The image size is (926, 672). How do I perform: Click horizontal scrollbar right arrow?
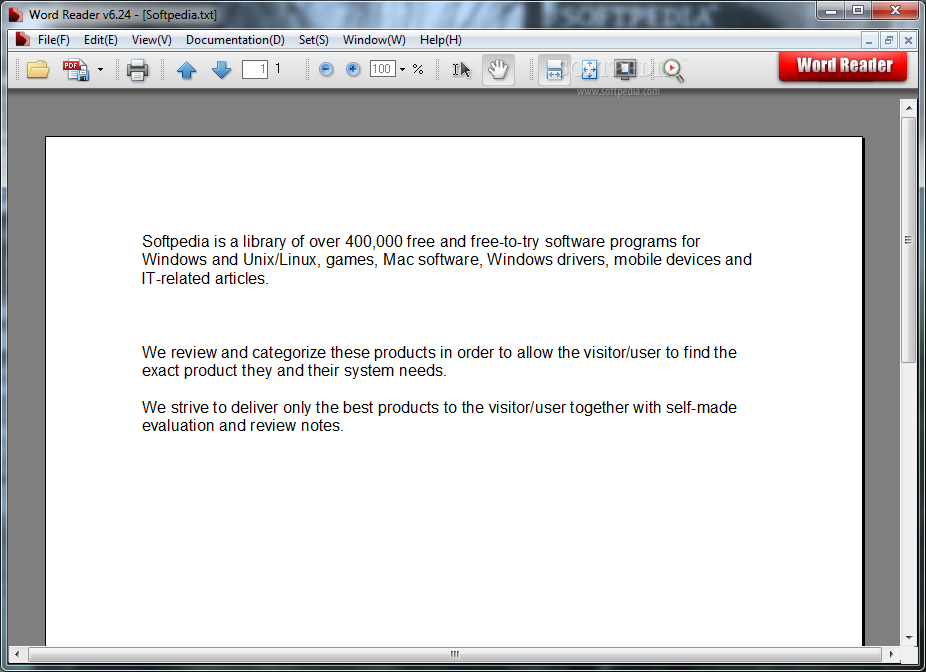click(x=891, y=654)
